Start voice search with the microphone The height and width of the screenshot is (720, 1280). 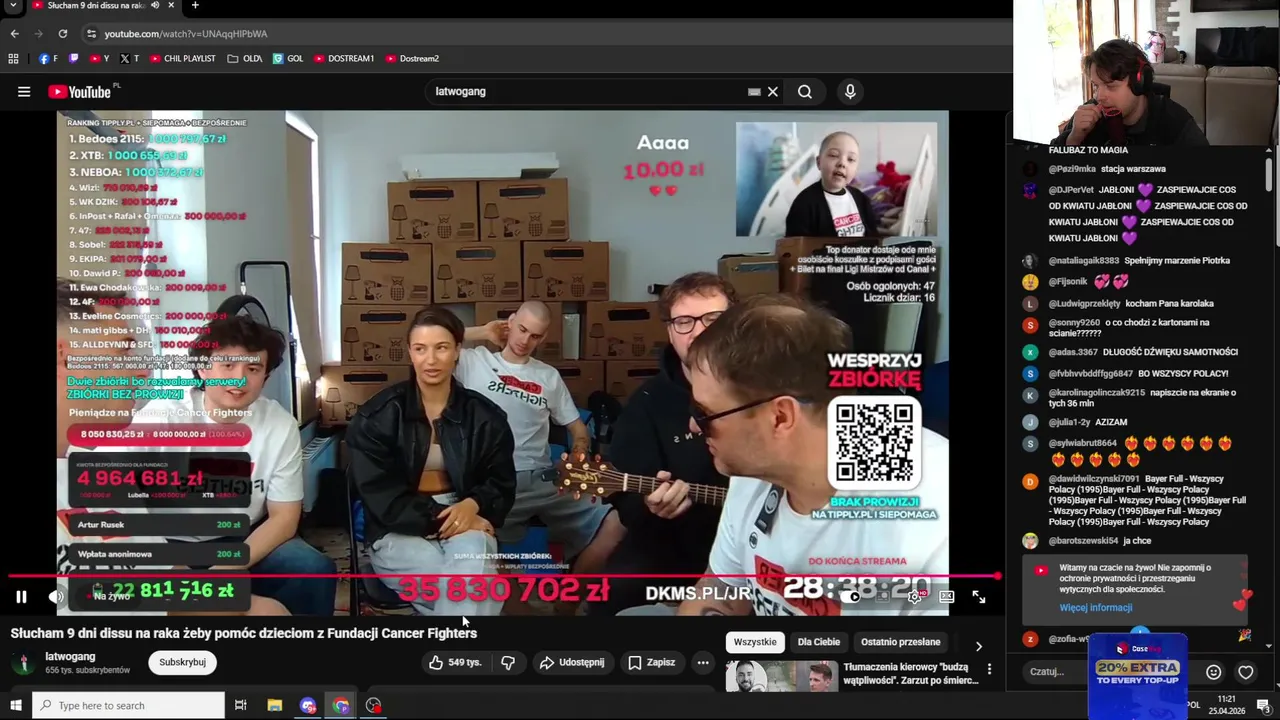point(850,92)
